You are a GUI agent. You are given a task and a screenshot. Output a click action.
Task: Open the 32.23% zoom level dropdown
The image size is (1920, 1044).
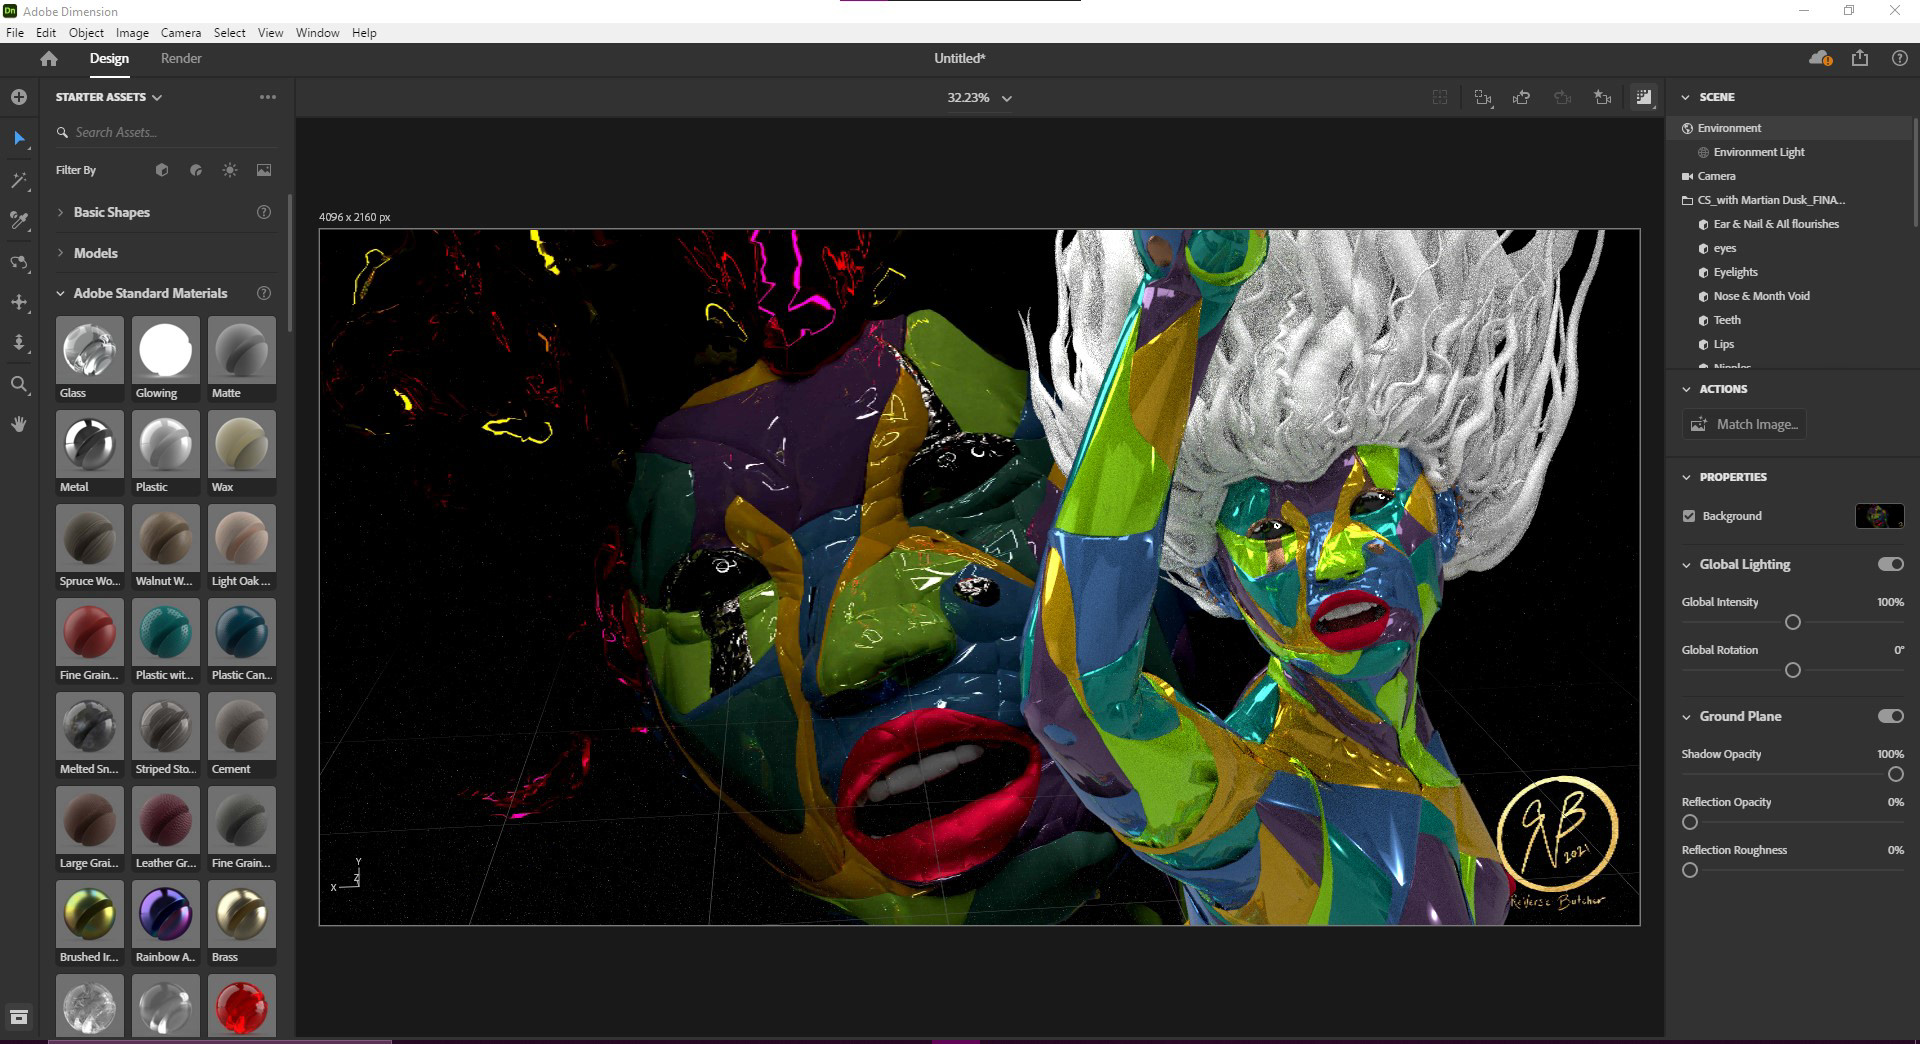click(979, 97)
